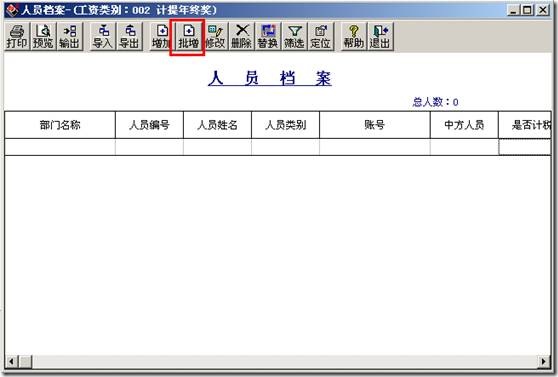The image size is (558, 377).
Task: Select the 导出 export tool
Action: (x=129, y=36)
